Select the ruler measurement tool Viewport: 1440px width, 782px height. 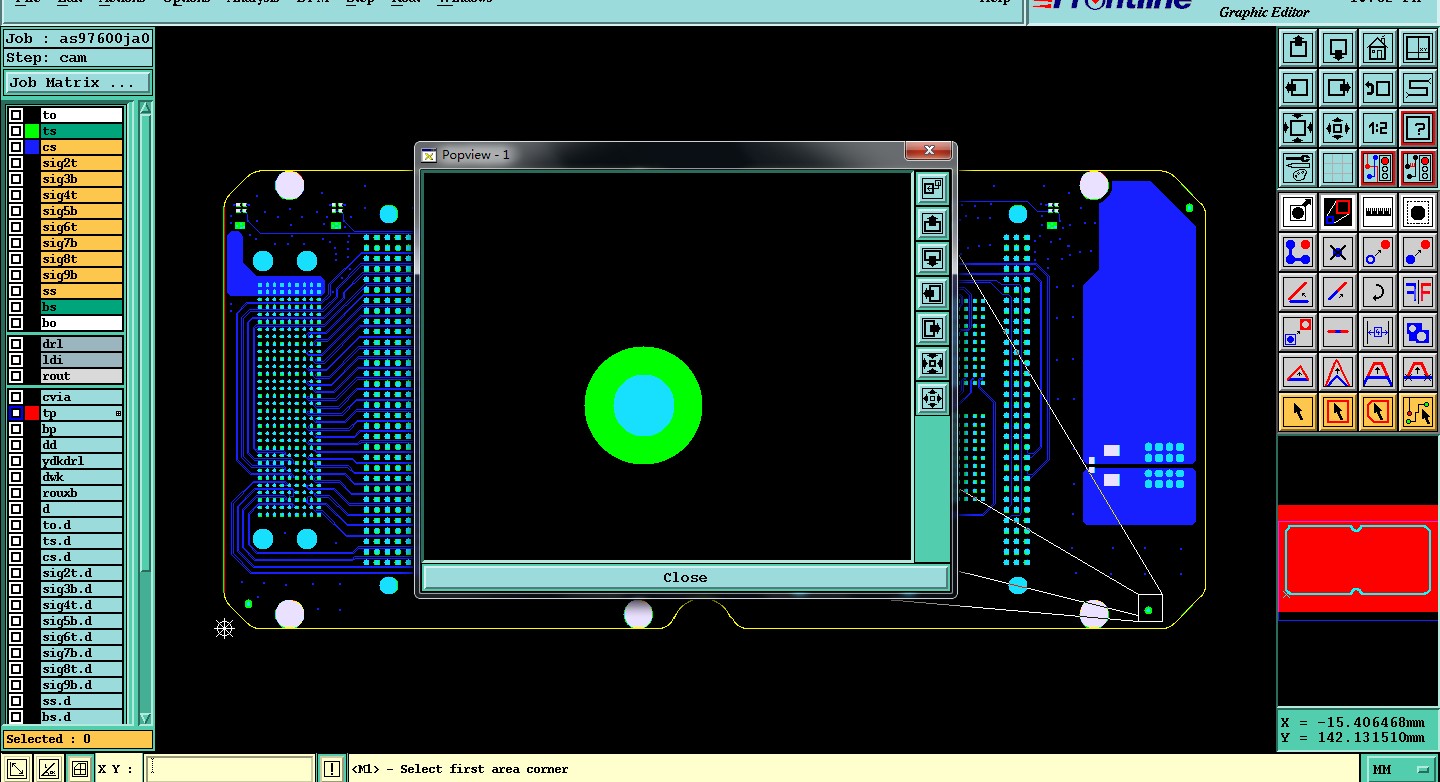pyautogui.click(x=1378, y=211)
